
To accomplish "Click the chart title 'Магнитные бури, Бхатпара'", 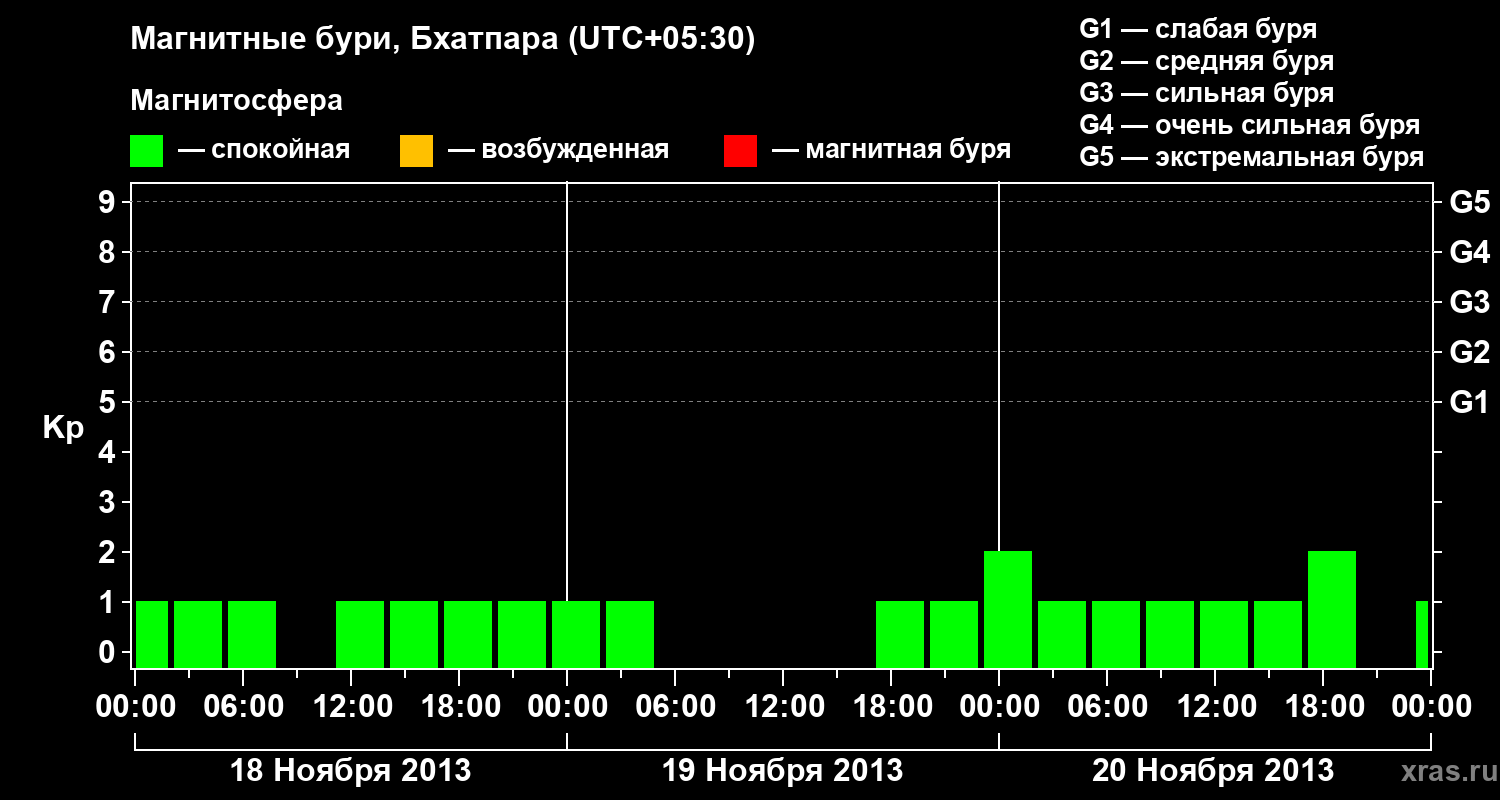I will coord(345,40).
